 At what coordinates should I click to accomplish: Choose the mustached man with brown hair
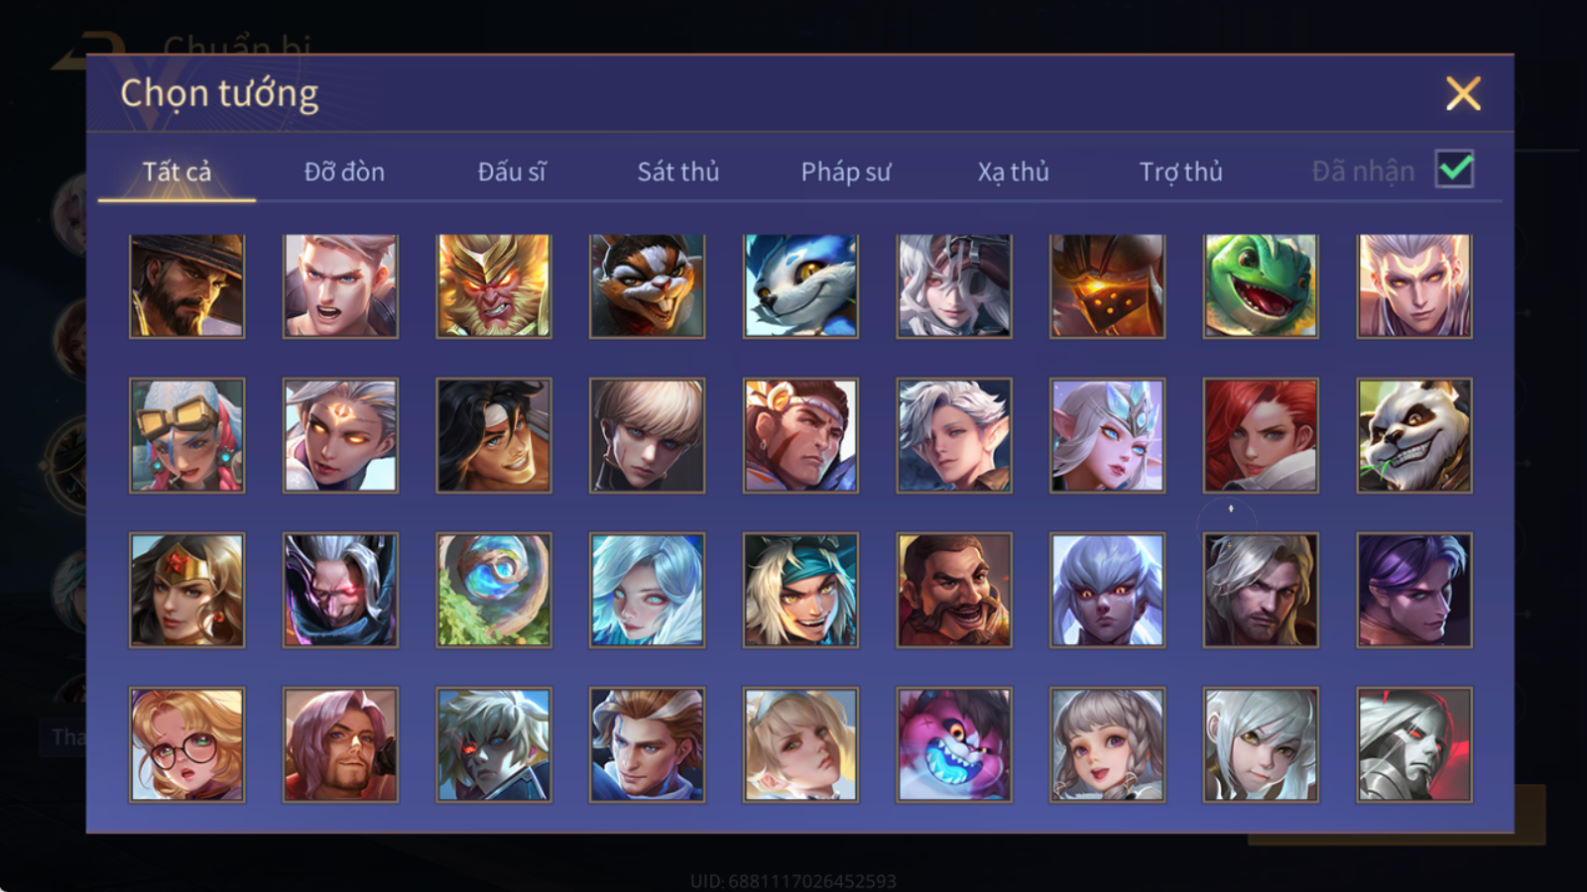pyautogui.click(x=954, y=590)
